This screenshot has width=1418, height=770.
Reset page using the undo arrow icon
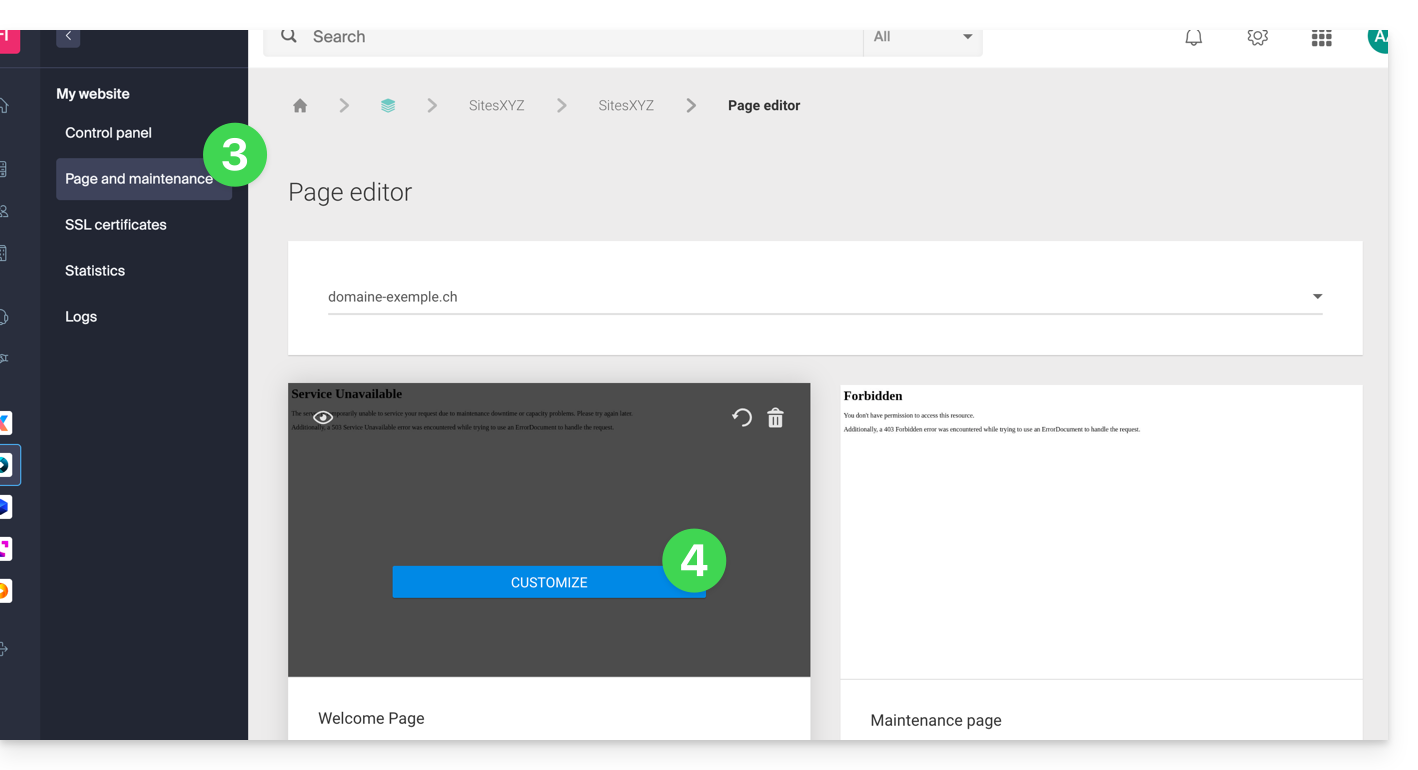click(x=741, y=418)
